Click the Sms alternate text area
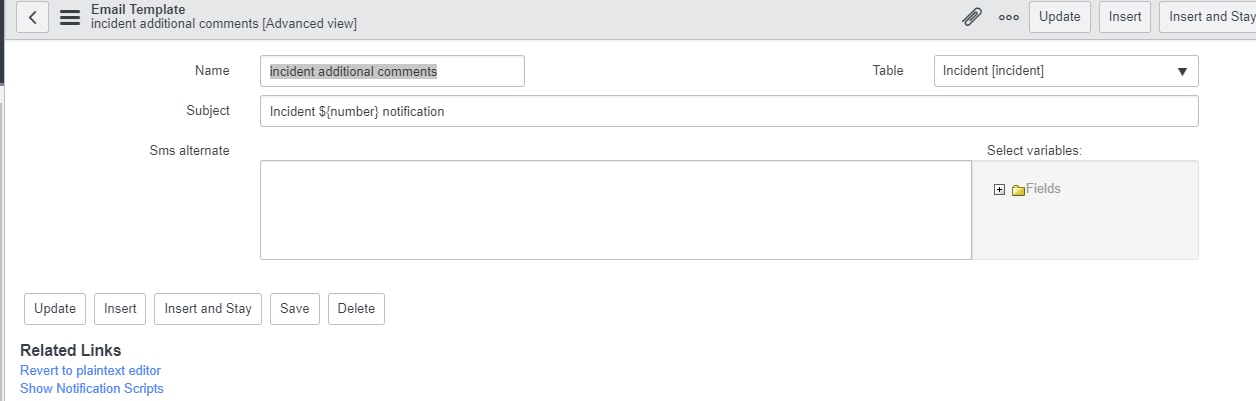Image resolution: width=1256 pixels, height=401 pixels. [x=616, y=210]
